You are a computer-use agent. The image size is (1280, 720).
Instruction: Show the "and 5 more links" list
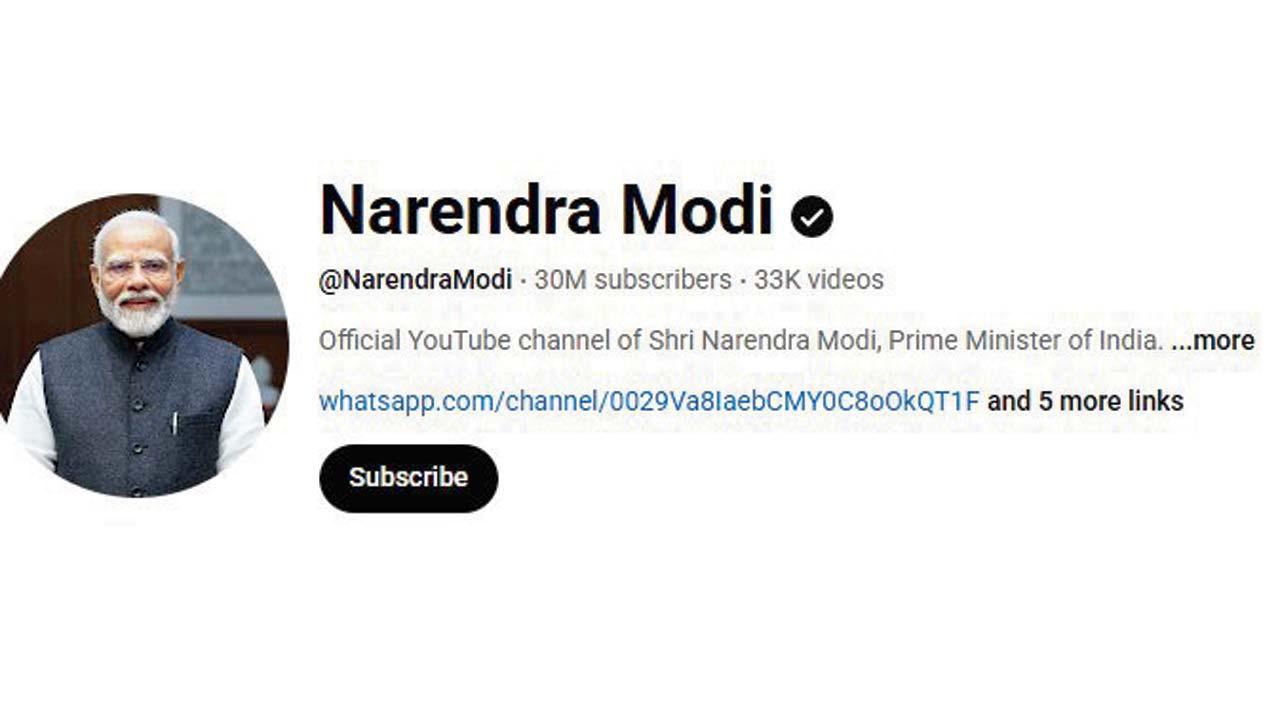pos(1085,402)
